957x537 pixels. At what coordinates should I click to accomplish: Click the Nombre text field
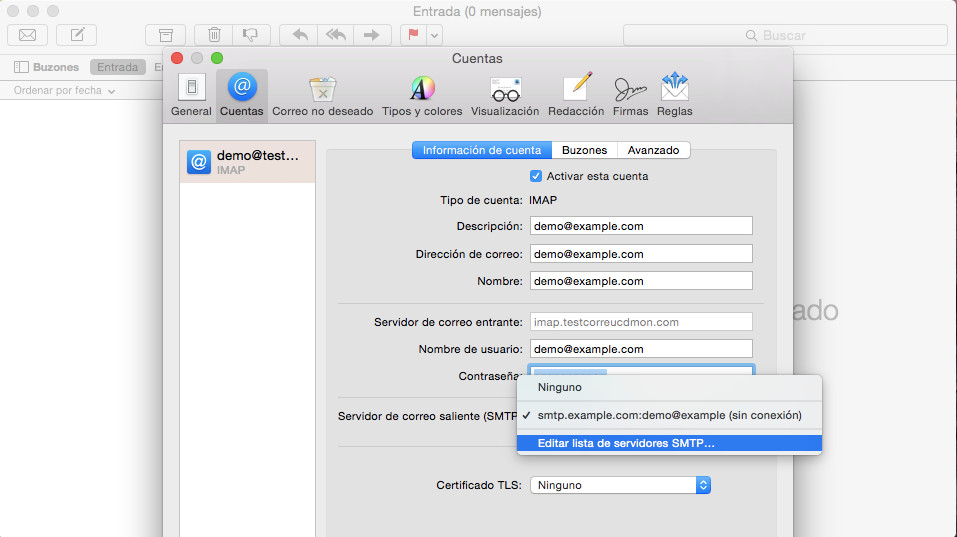pyautogui.click(x=641, y=281)
